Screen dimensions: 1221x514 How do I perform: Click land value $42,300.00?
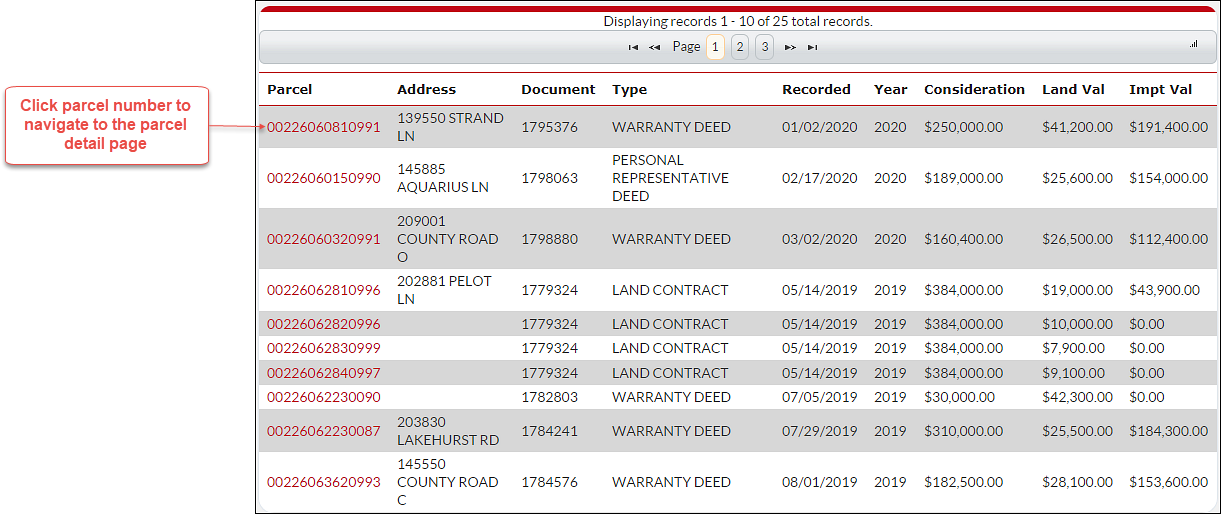1078,397
